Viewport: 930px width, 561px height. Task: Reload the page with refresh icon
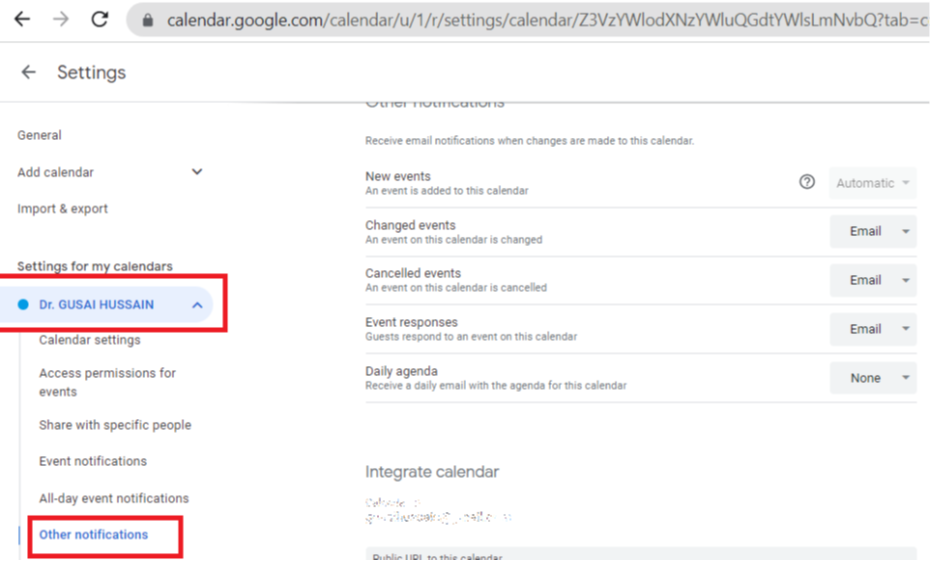[99, 19]
